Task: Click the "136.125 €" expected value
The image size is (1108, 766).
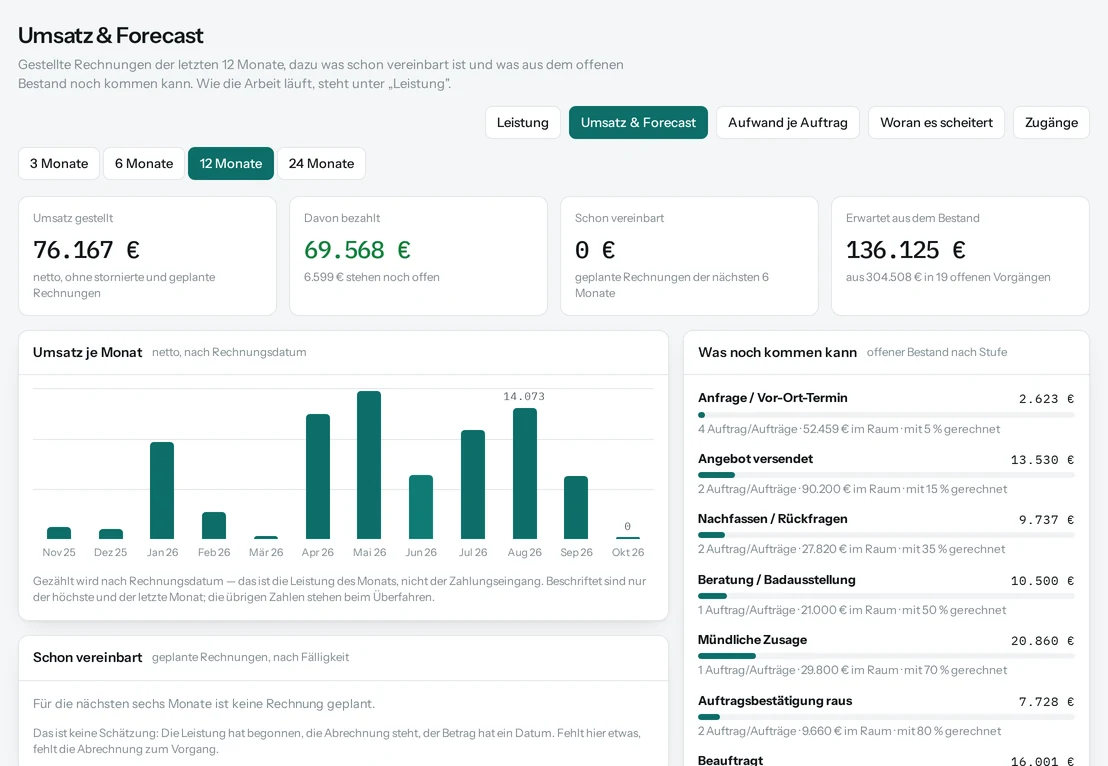Action: click(x=906, y=249)
